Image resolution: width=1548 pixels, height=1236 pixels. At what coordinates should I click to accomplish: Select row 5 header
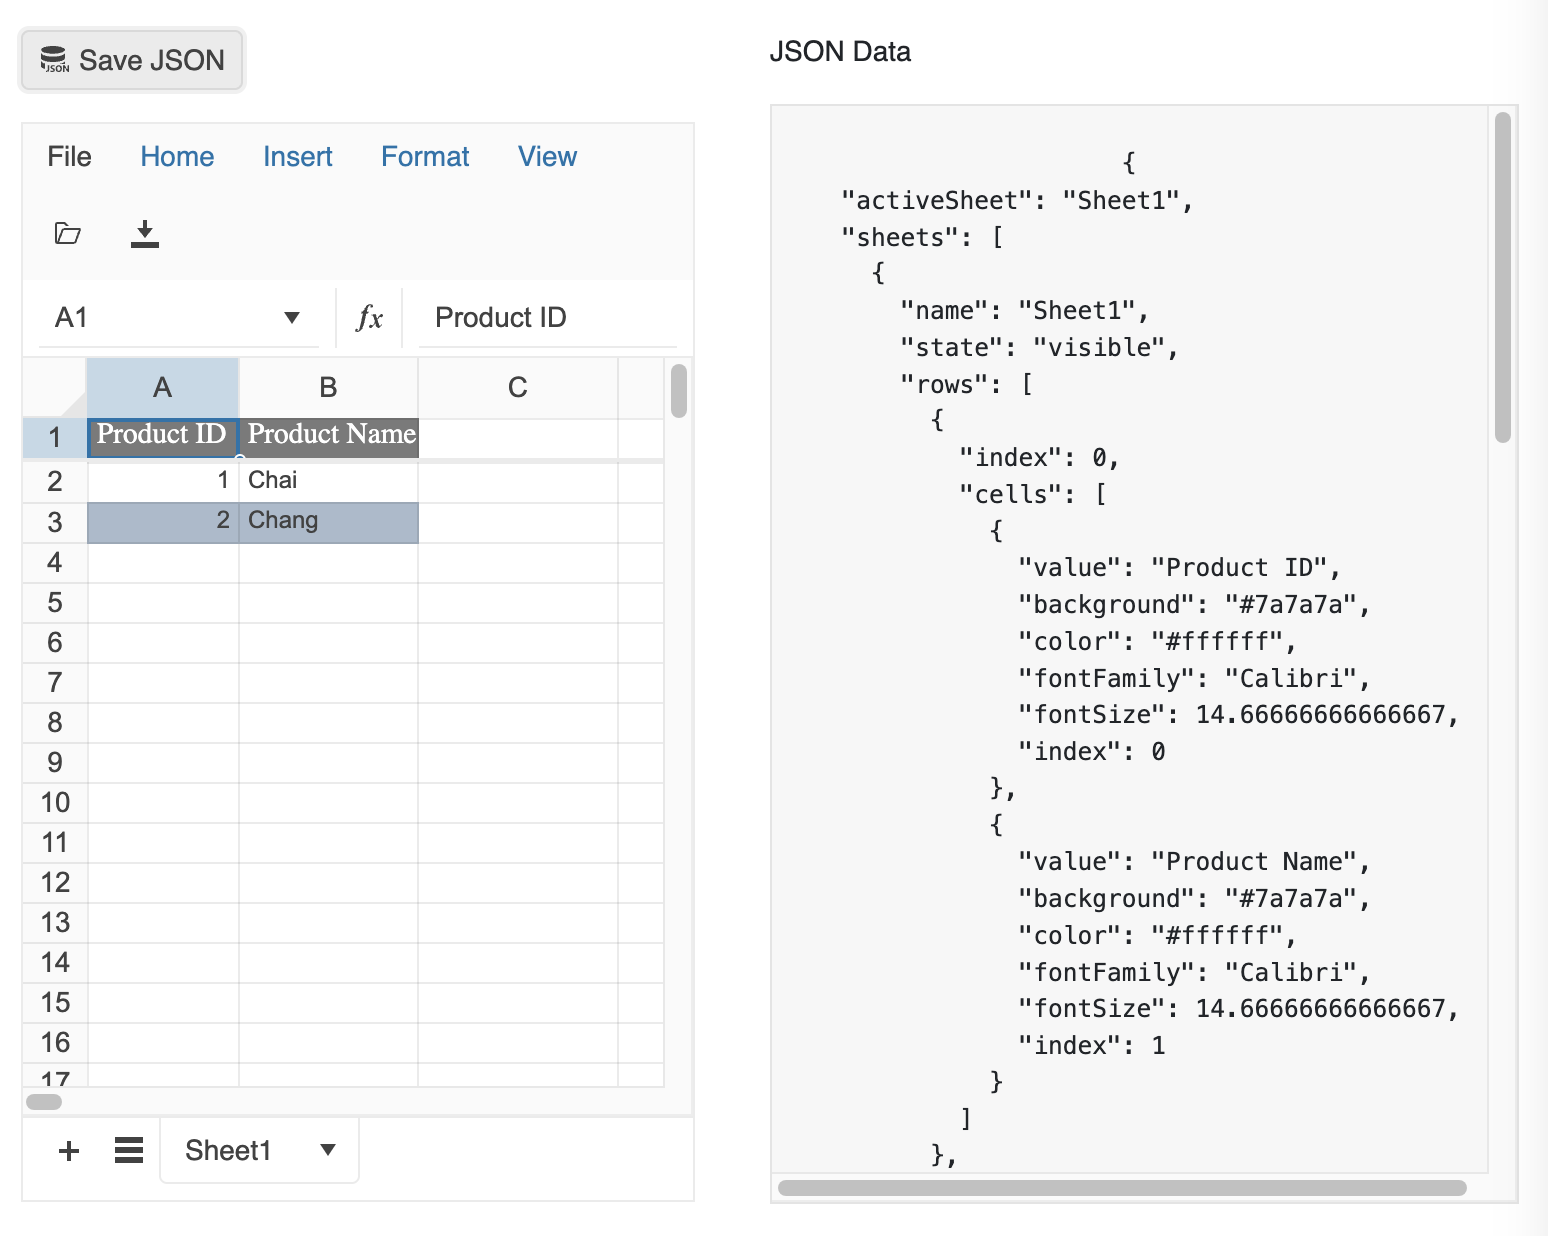pyautogui.click(x=55, y=603)
